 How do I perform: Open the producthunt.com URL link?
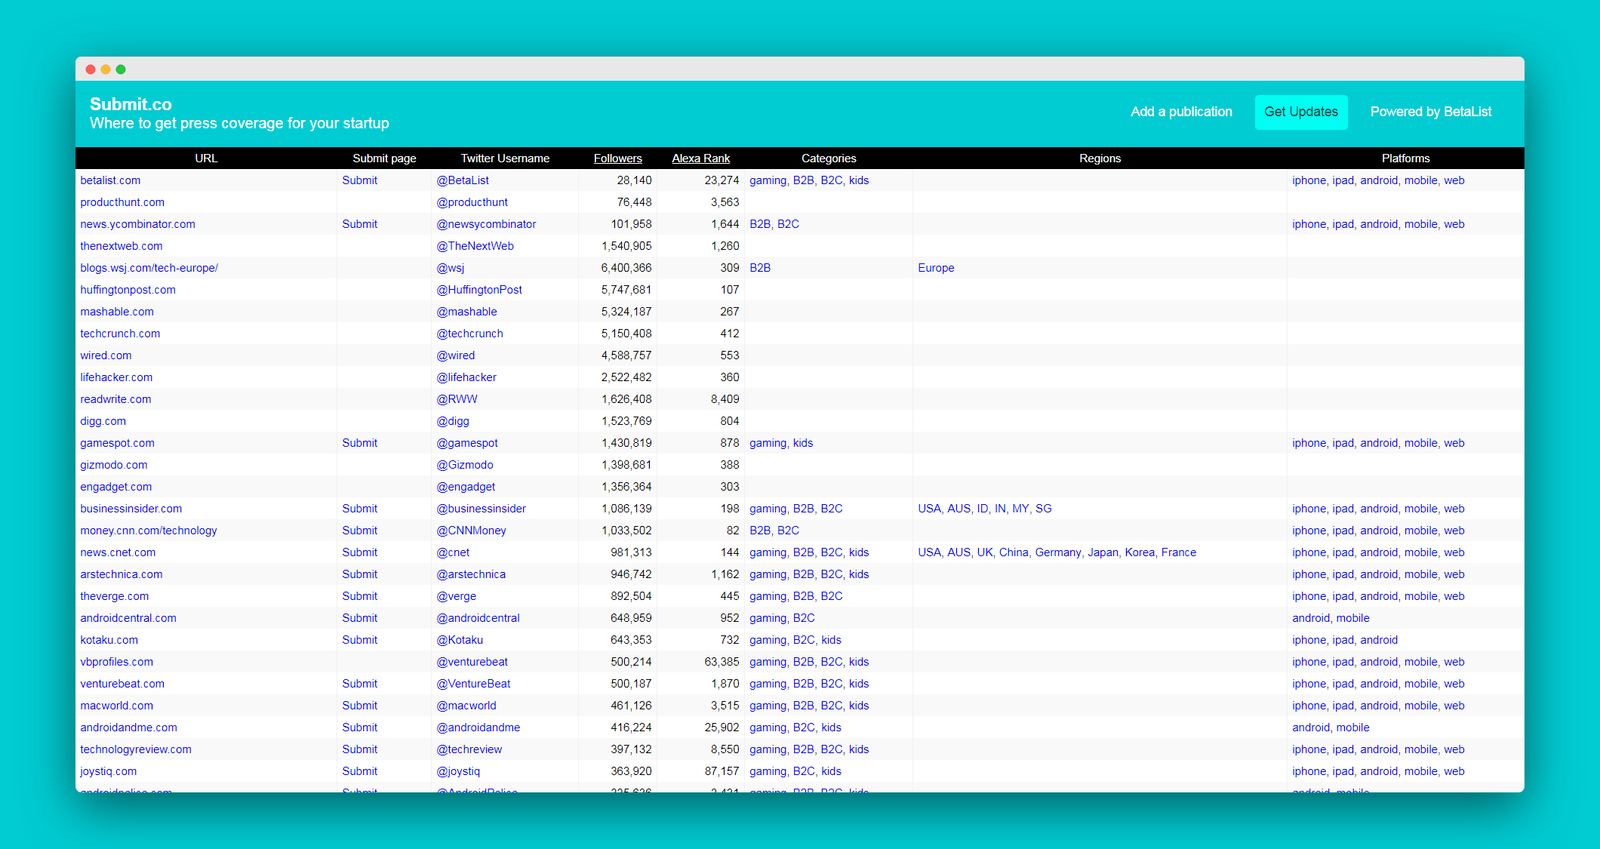(x=122, y=203)
